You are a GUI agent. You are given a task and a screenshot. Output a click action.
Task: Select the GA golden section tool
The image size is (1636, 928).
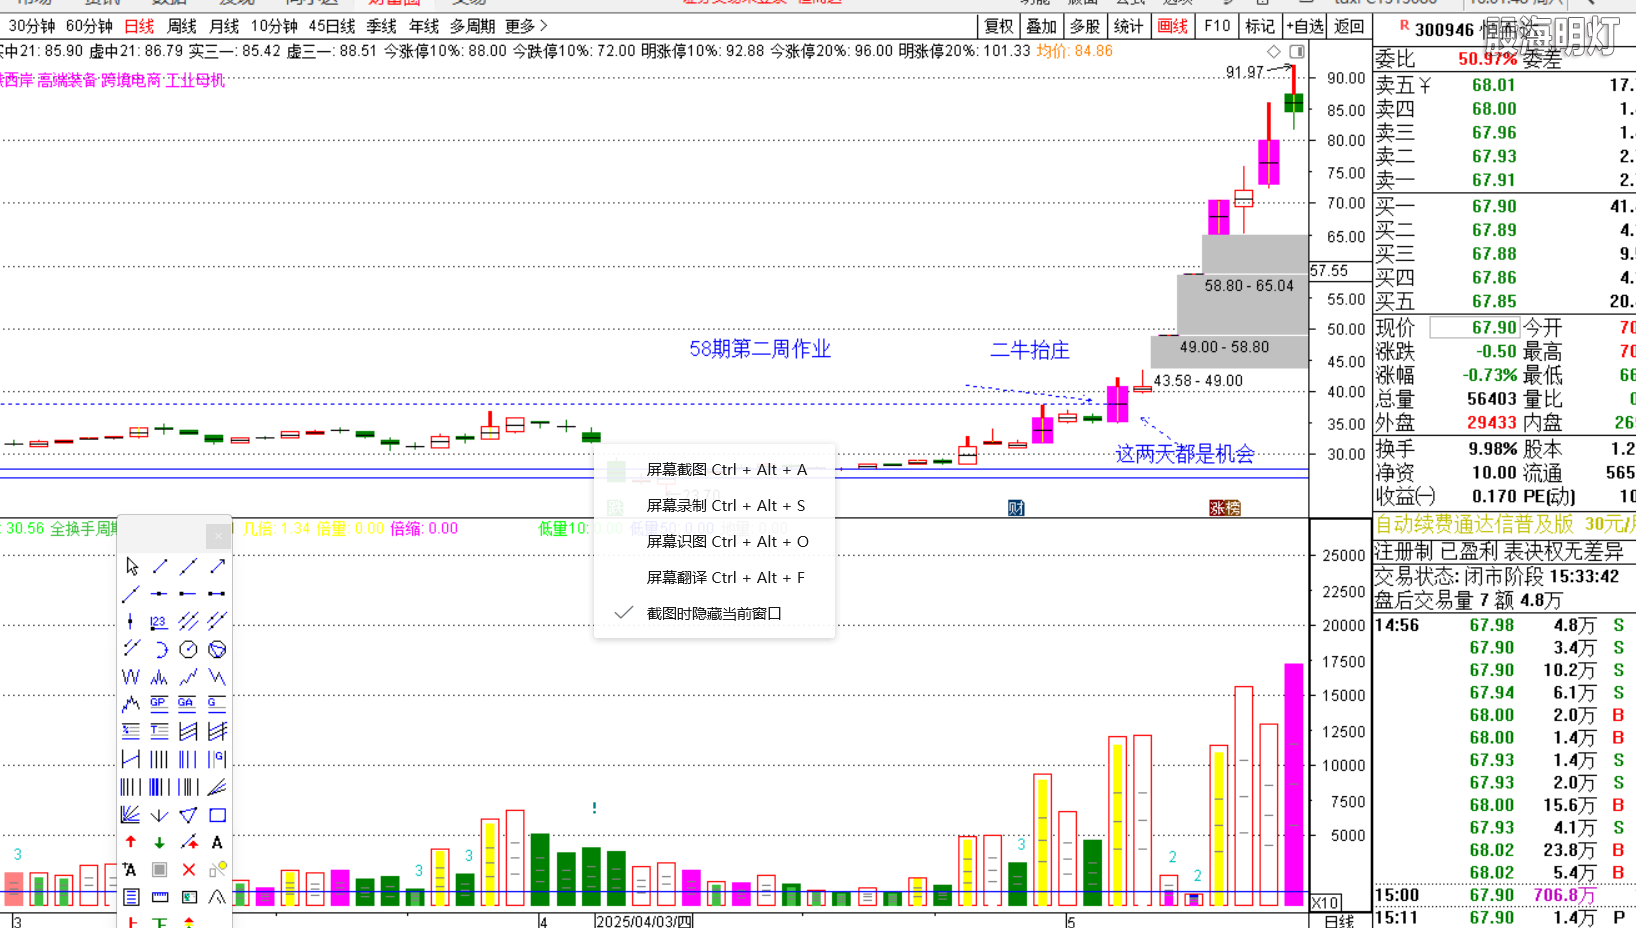pyautogui.click(x=188, y=704)
